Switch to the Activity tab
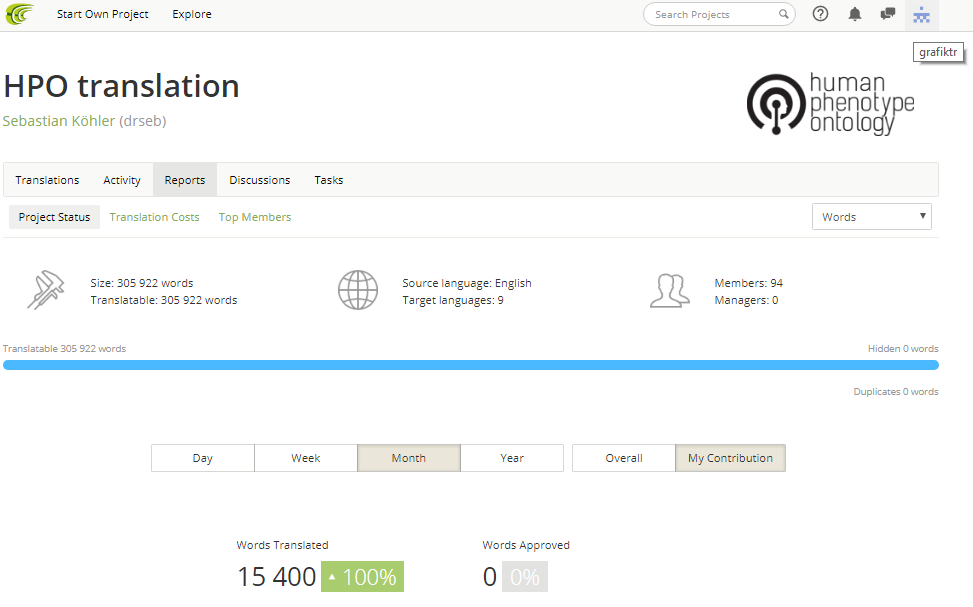The height and width of the screenshot is (607, 973). pyautogui.click(x=122, y=180)
